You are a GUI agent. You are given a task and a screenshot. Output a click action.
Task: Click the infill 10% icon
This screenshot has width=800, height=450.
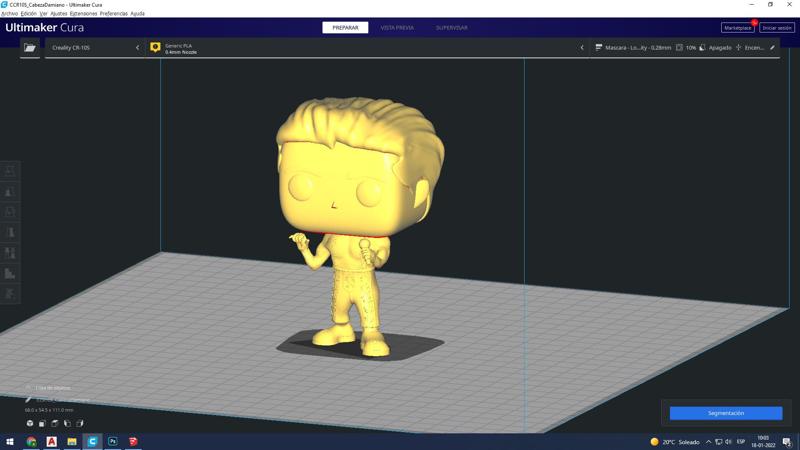[x=679, y=47]
